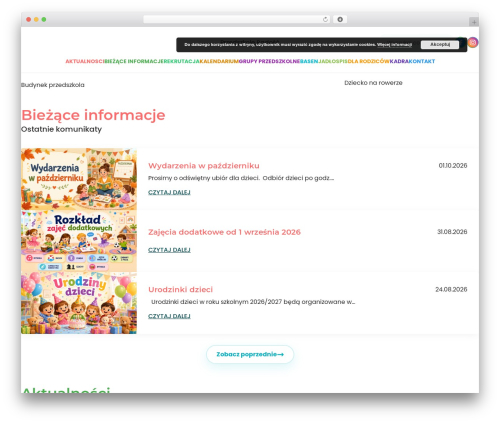Open a new browser tab
500x423 pixels.
click(x=474, y=22)
